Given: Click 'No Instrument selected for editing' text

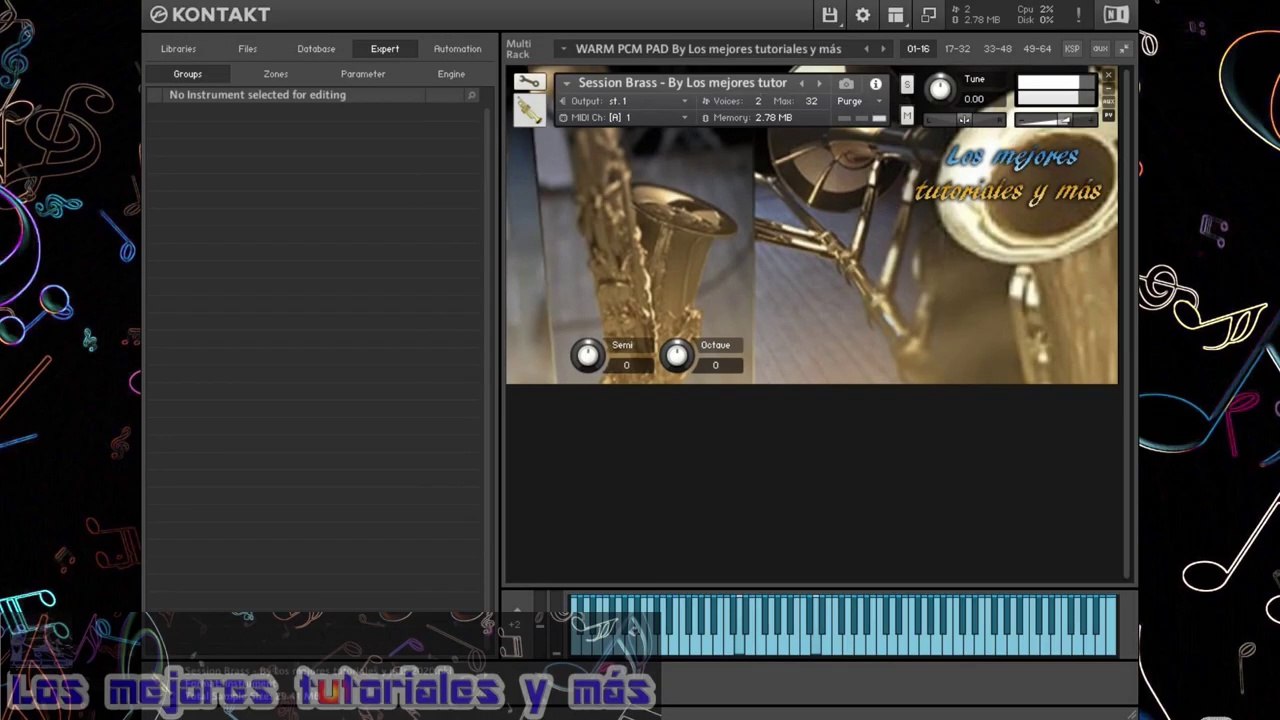Looking at the screenshot, I should [x=258, y=95].
